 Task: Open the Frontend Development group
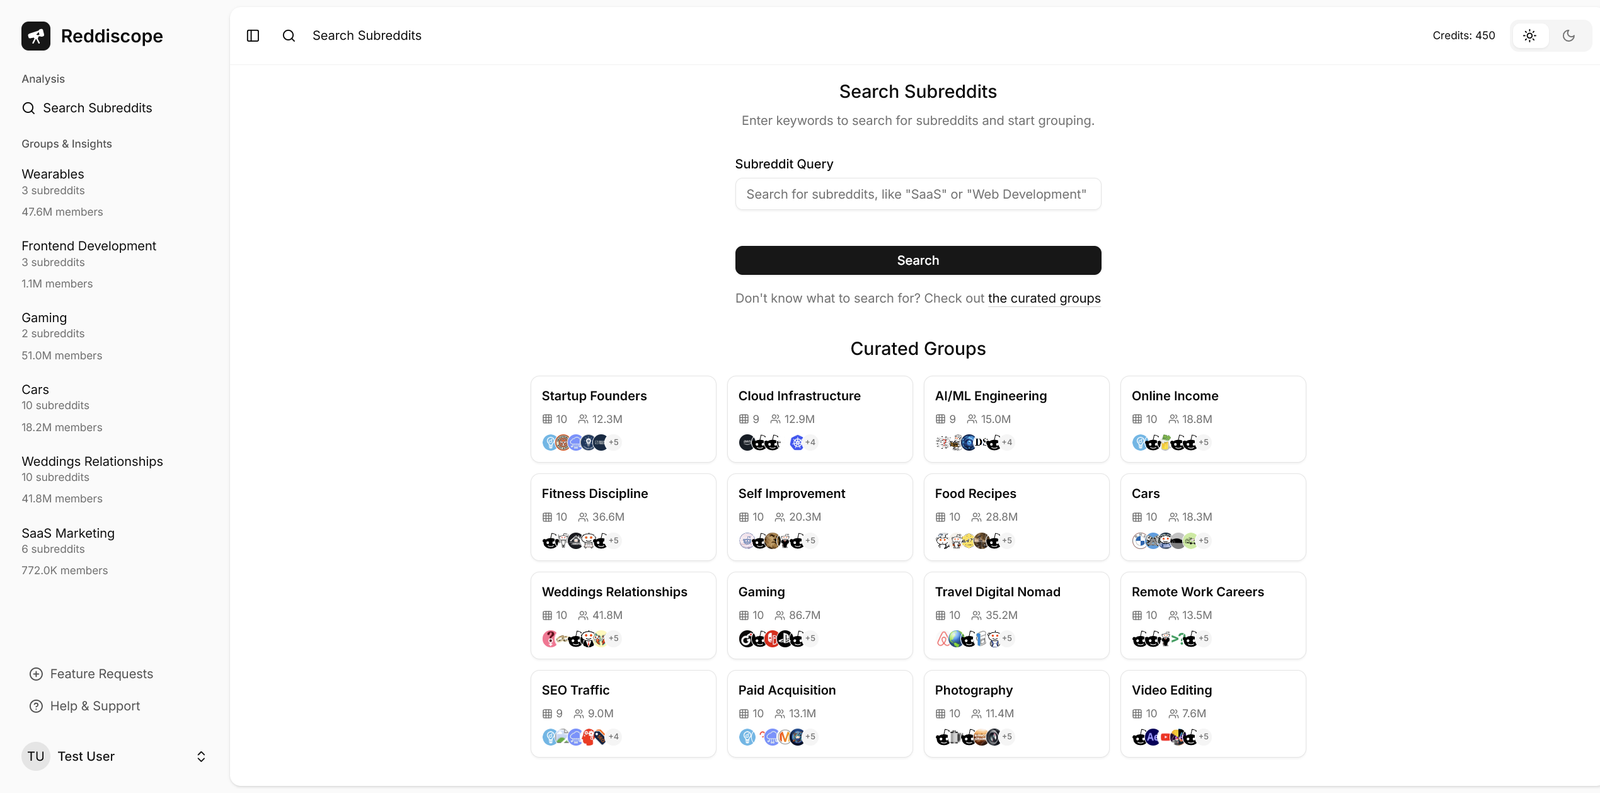tap(89, 246)
